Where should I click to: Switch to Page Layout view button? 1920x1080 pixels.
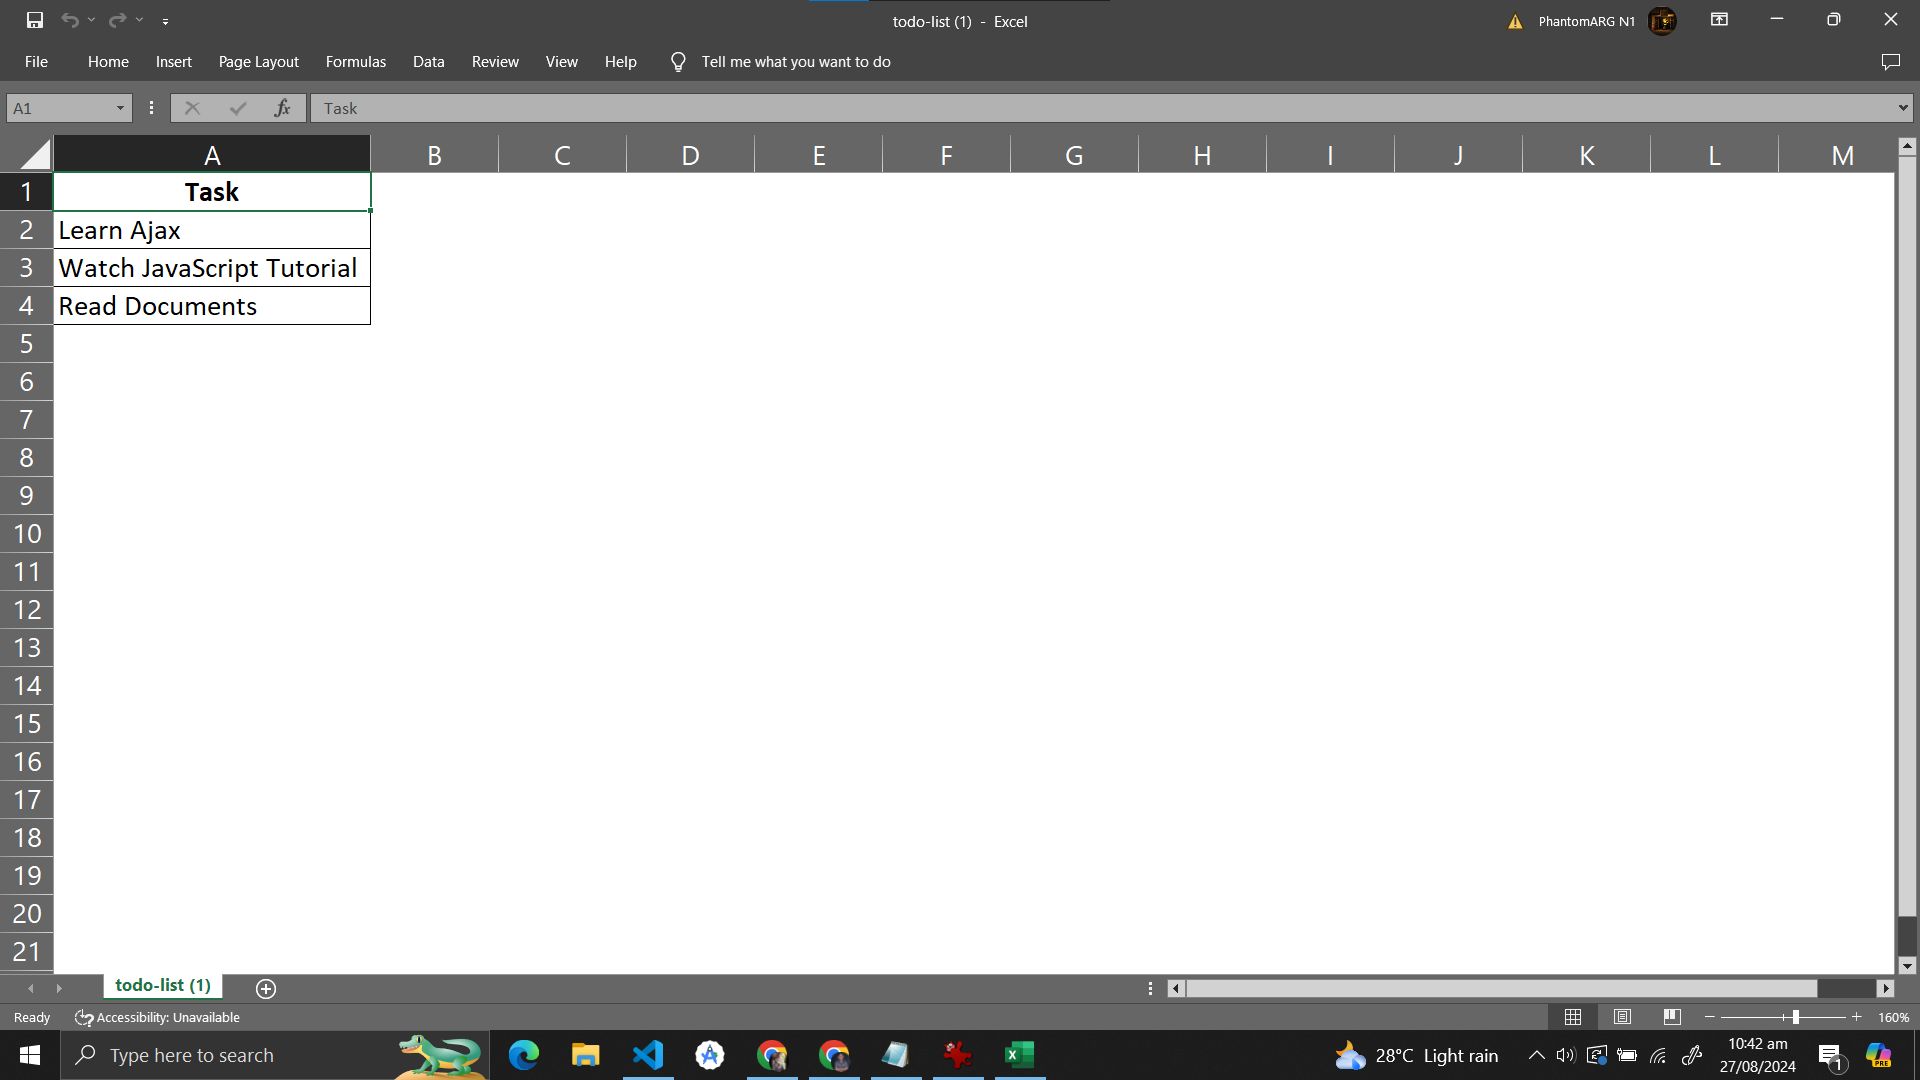[1622, 1017]
